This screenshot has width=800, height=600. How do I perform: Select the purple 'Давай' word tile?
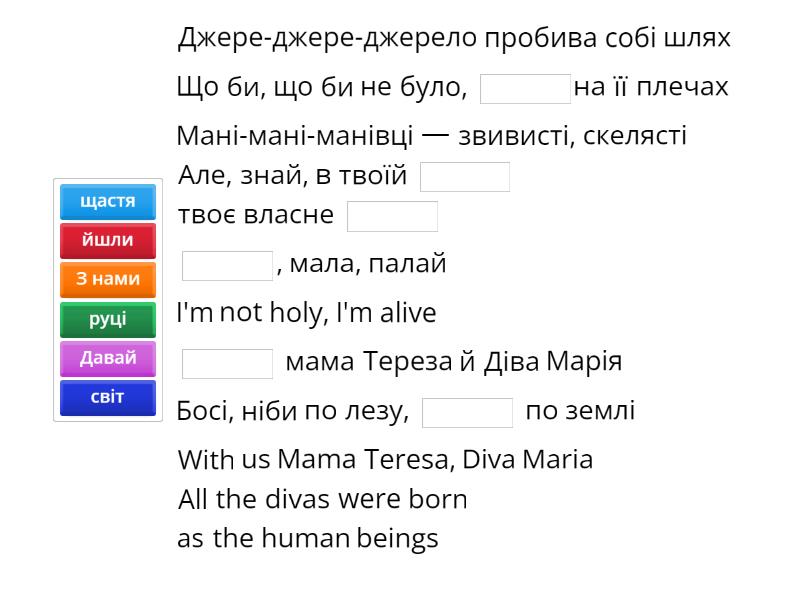[108, 358]
